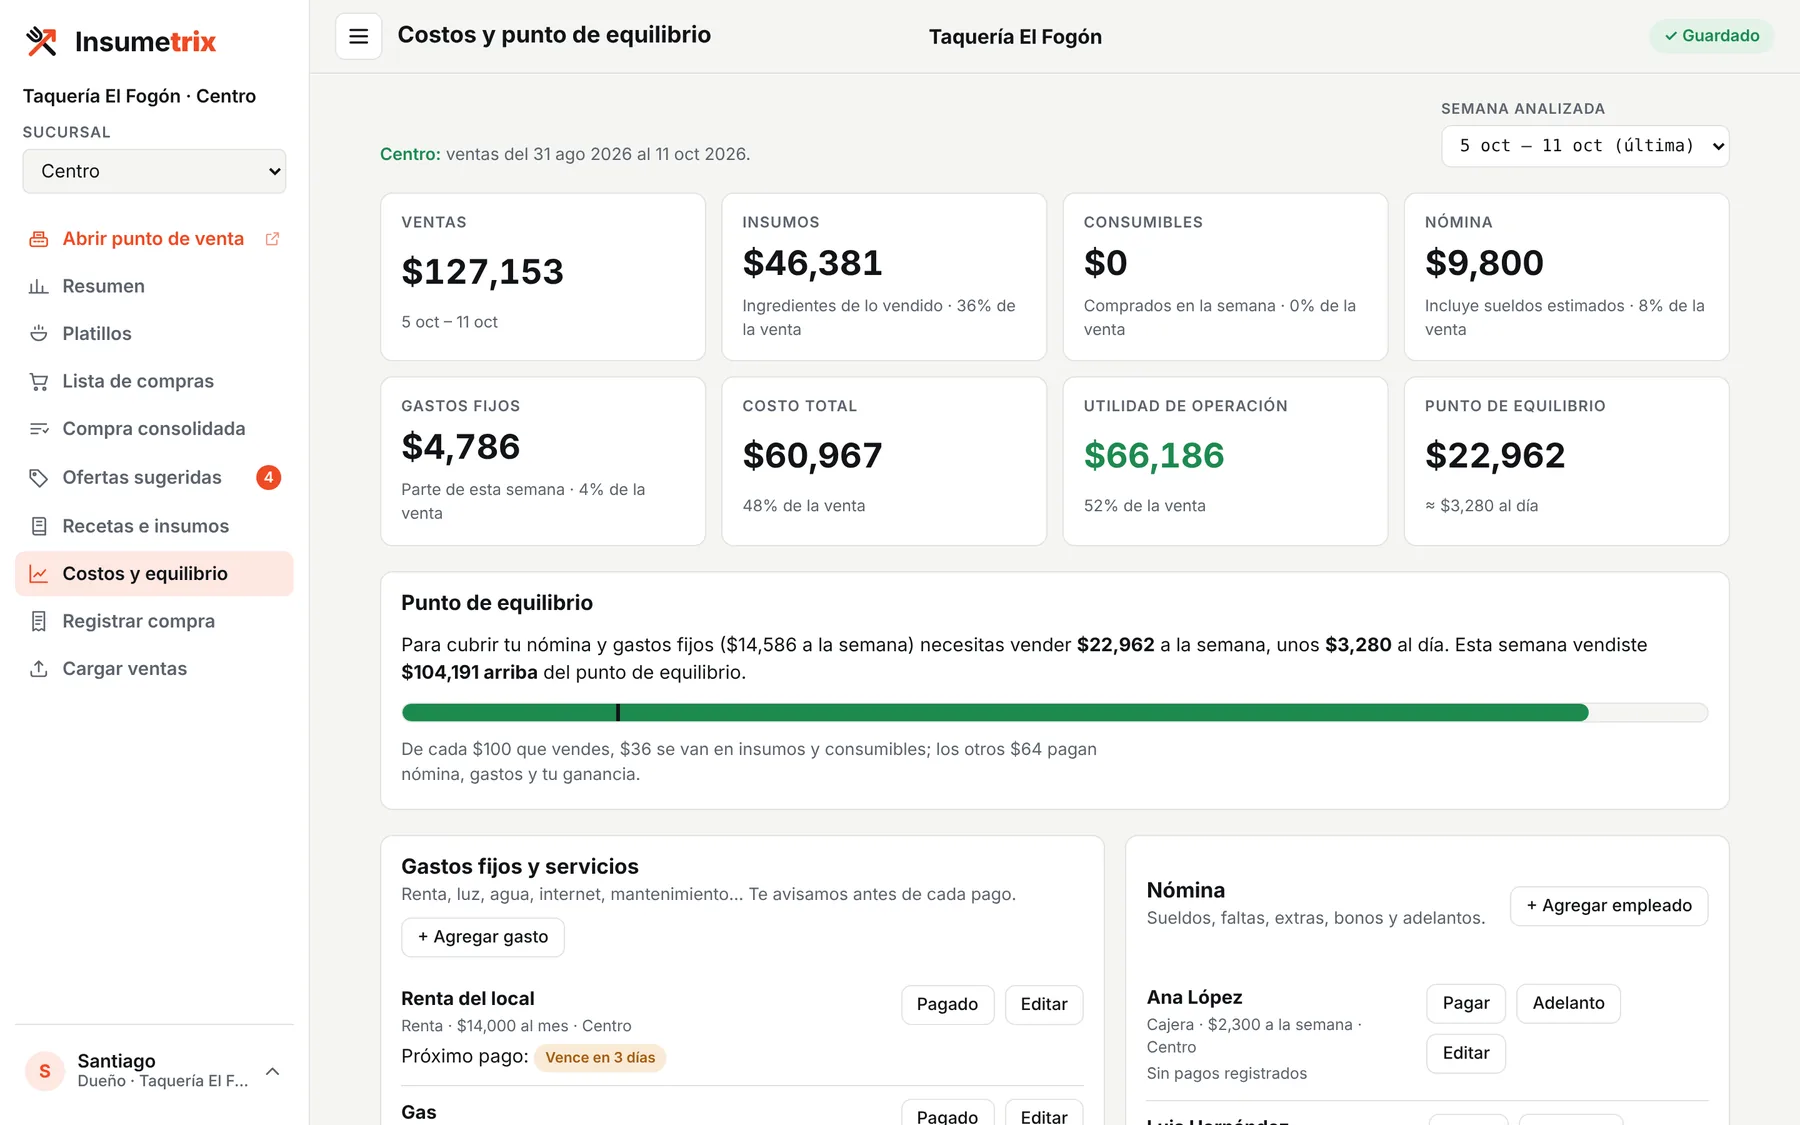Click the external link icon after Abrir punto de venta
This screenshot has width=1800, height=1125.
point(272,239)
